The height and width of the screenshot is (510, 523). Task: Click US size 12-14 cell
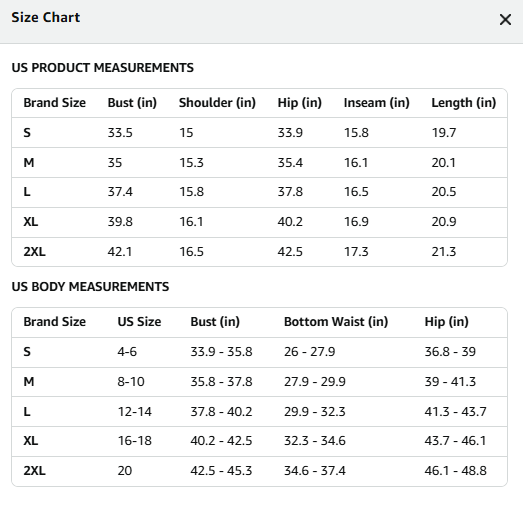coord(134,412)
